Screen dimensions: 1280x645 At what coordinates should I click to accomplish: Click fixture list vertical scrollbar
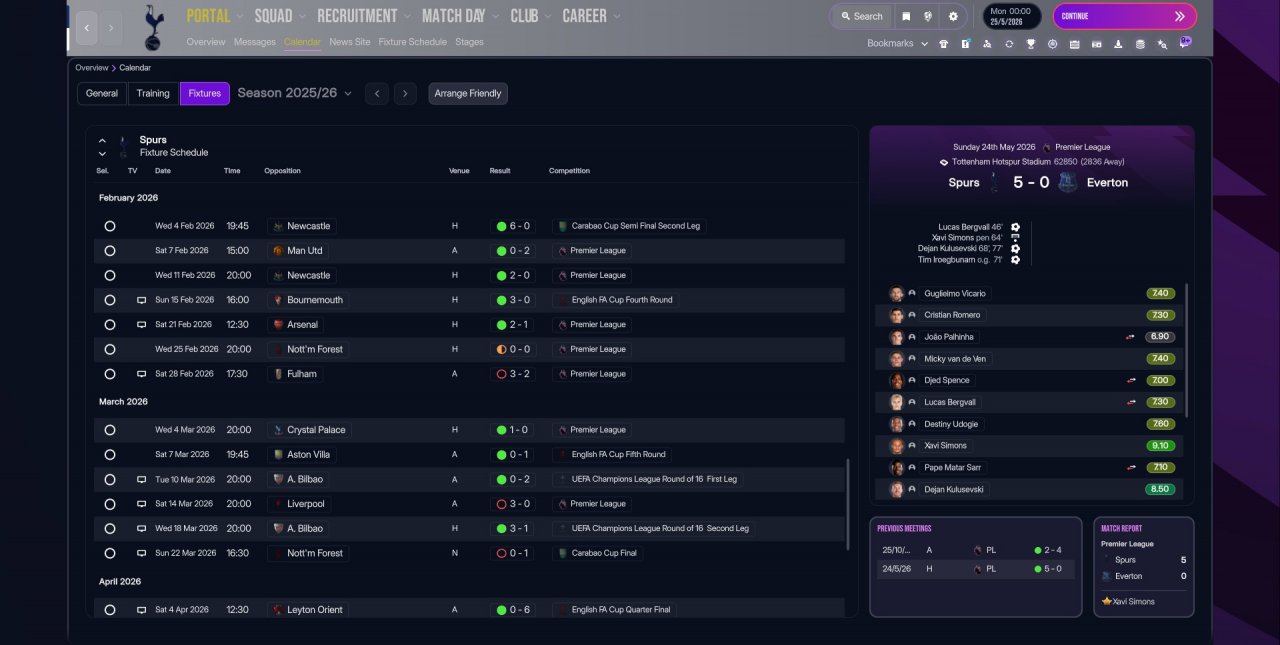[848, 505]
